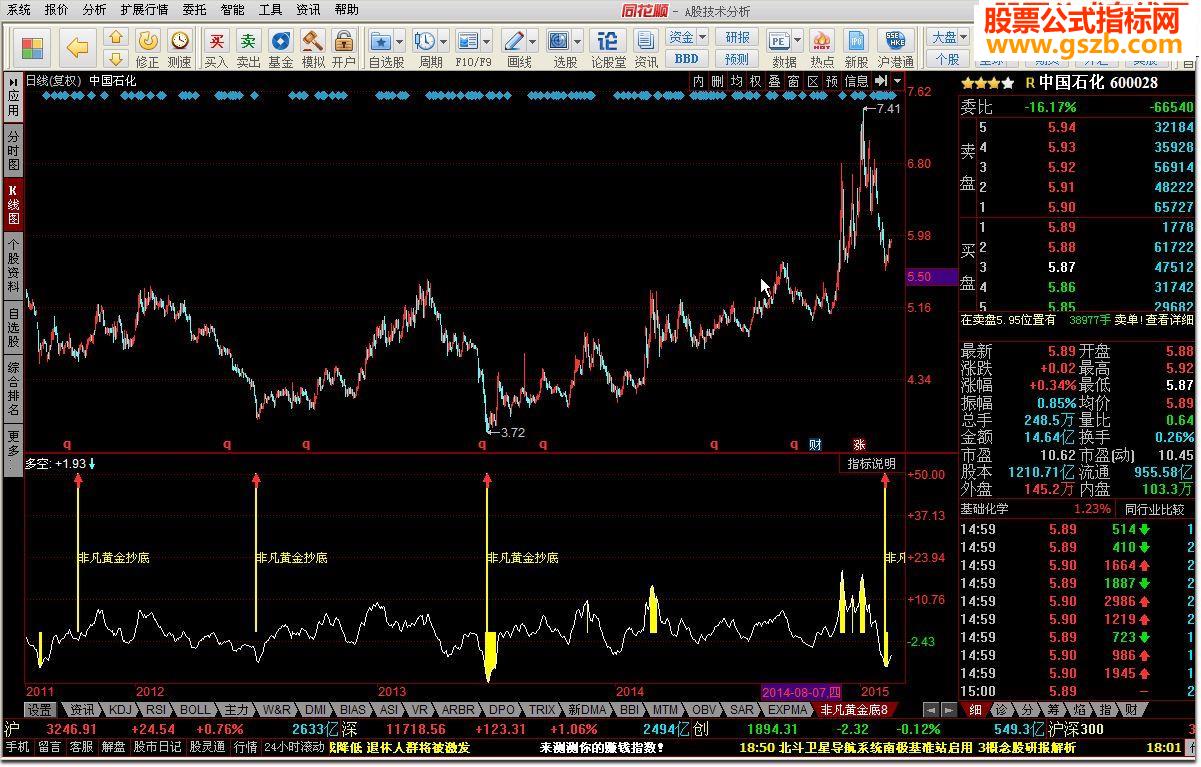Expand the F10/F9 dropdown arrow
Image resolution: width=1201 pixels, height=767 pixels.
pyautogui.click(x=487, y=42)
